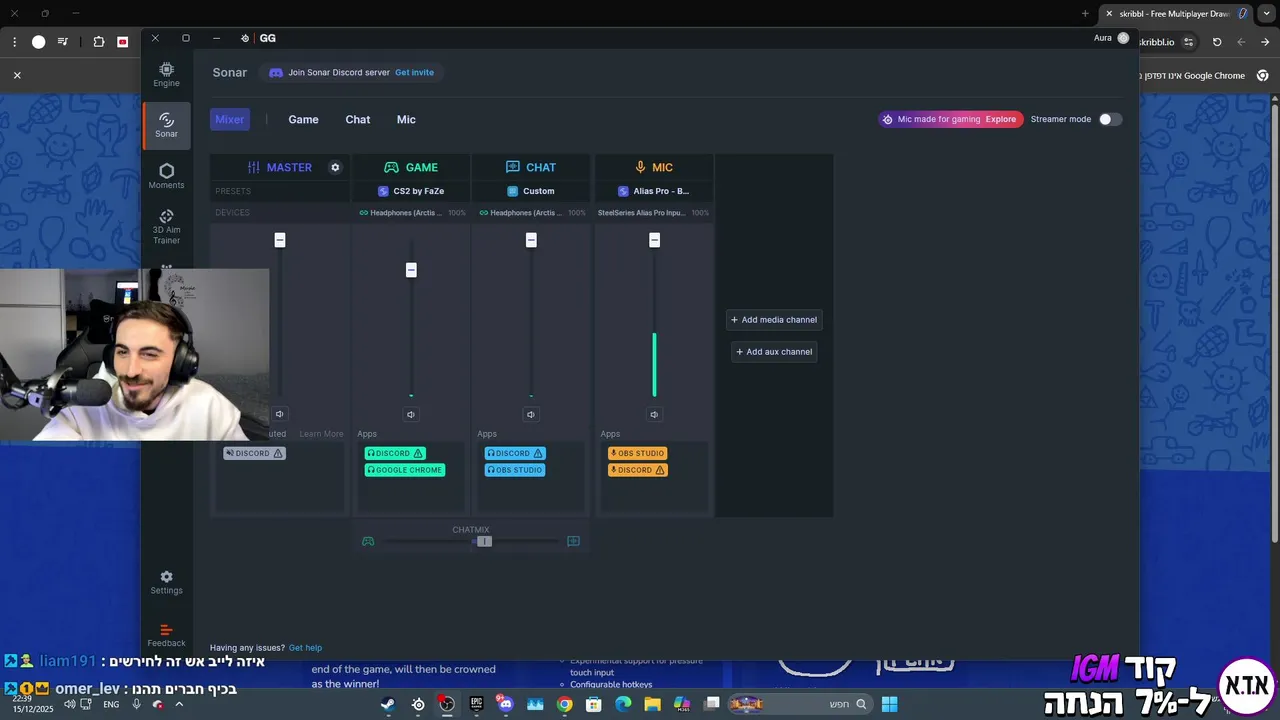Open Game preset dropdown CS2 by FaZe
The width and height of the screenshot is (1280, 720).
tap(411, 191)
